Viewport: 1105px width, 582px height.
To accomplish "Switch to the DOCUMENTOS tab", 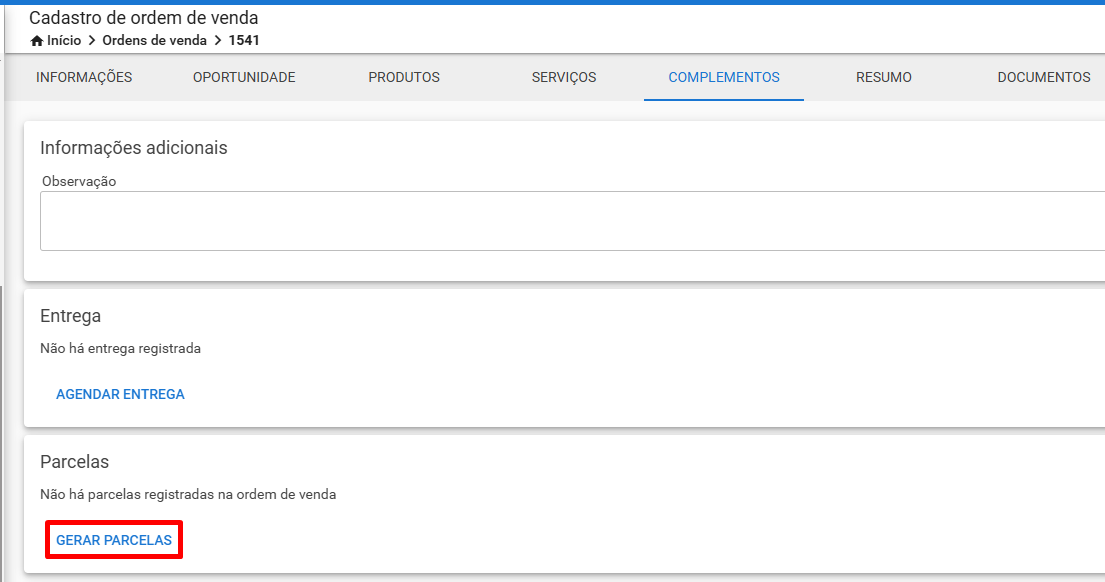I will (1044, 78).
